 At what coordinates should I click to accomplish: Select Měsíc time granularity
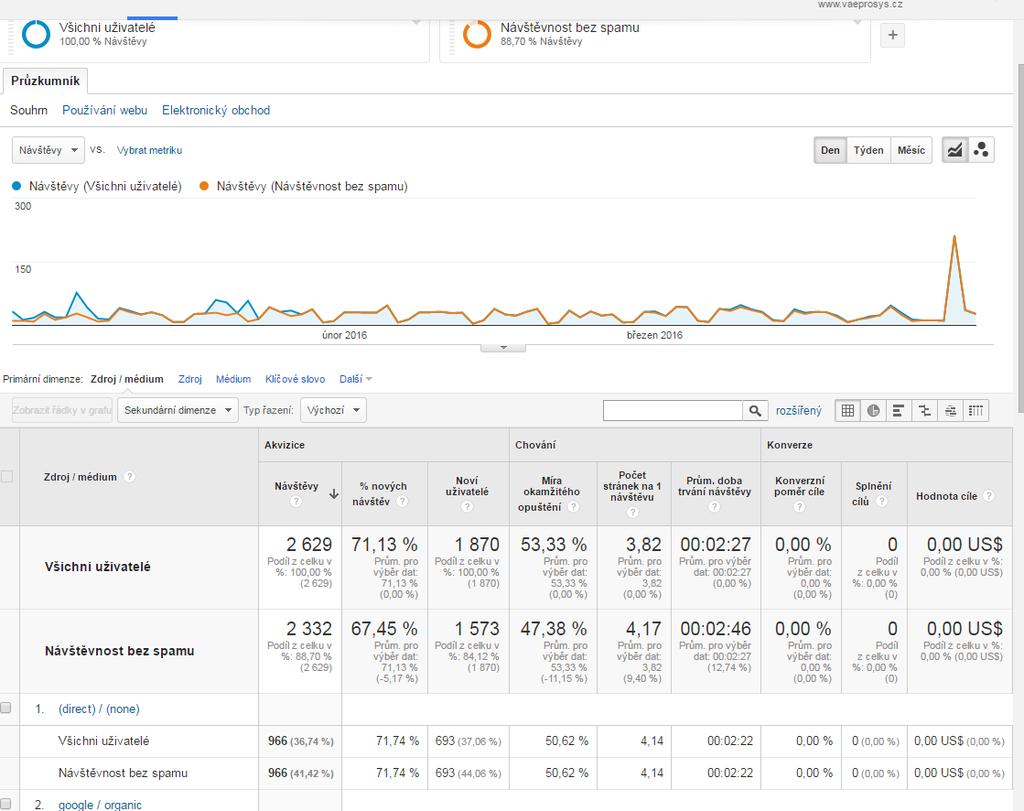911,150
